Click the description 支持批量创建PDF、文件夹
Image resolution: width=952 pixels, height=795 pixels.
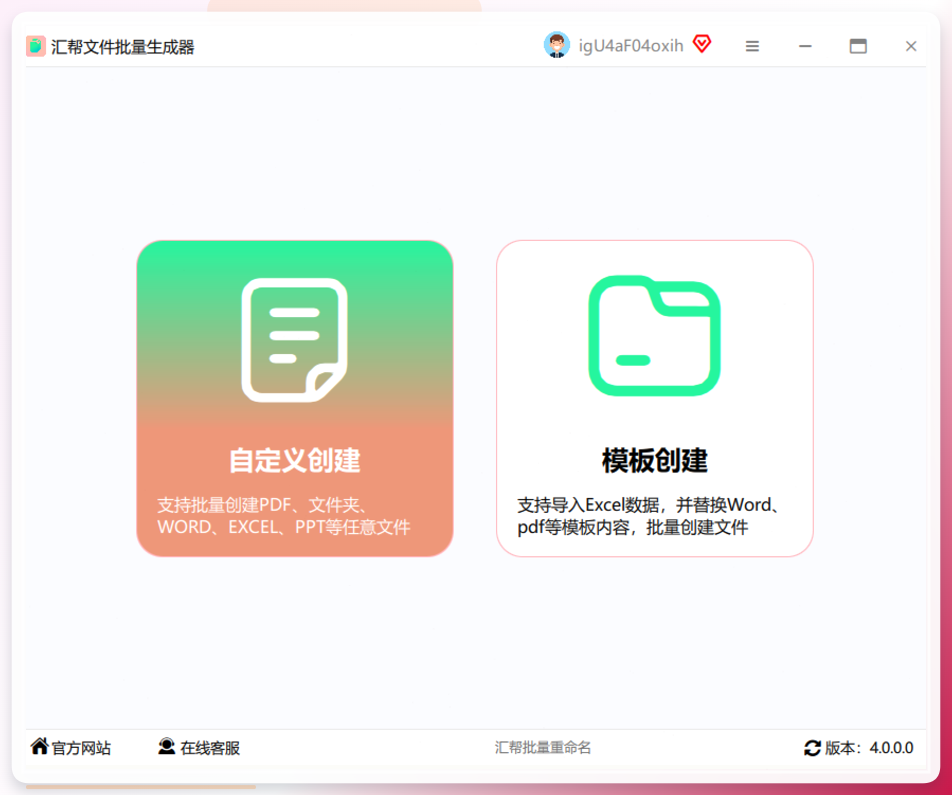tap(284, 516)
